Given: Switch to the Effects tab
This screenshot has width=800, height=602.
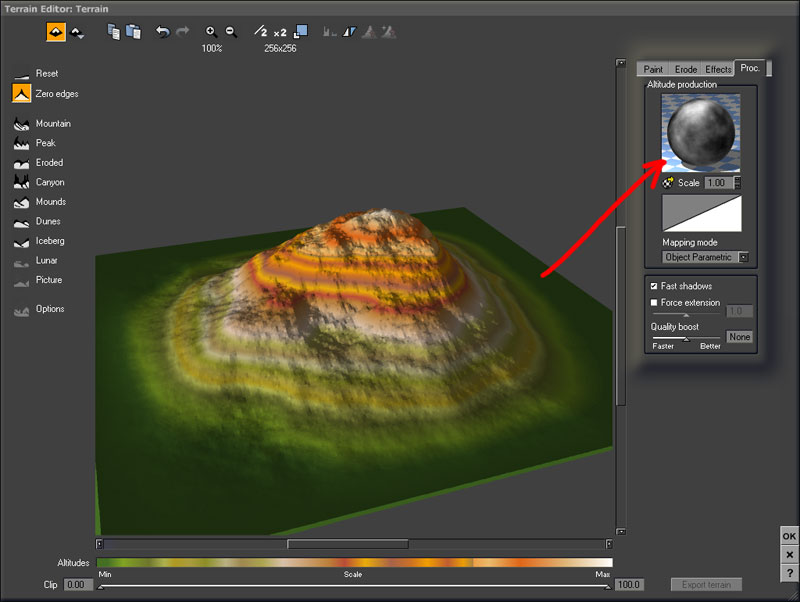Looking at the screenshot, I should (x=717, y=69).
